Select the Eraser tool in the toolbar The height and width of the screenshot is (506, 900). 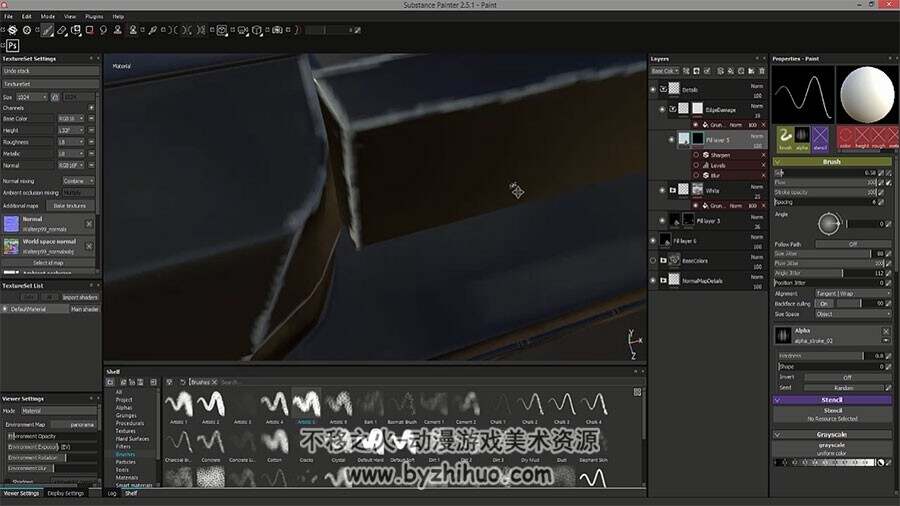tap(61, 30)
